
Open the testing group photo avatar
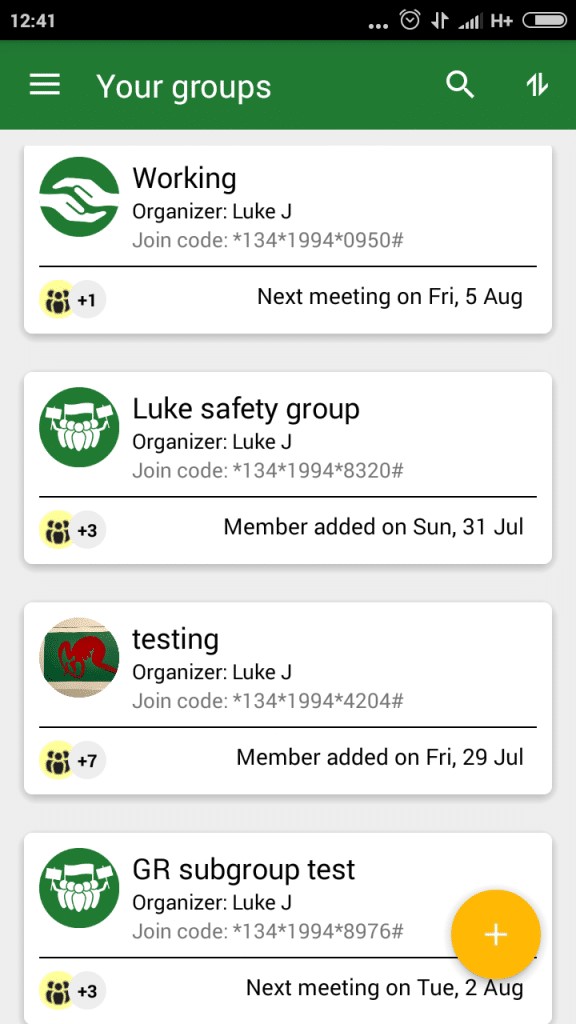coord(79,658)
